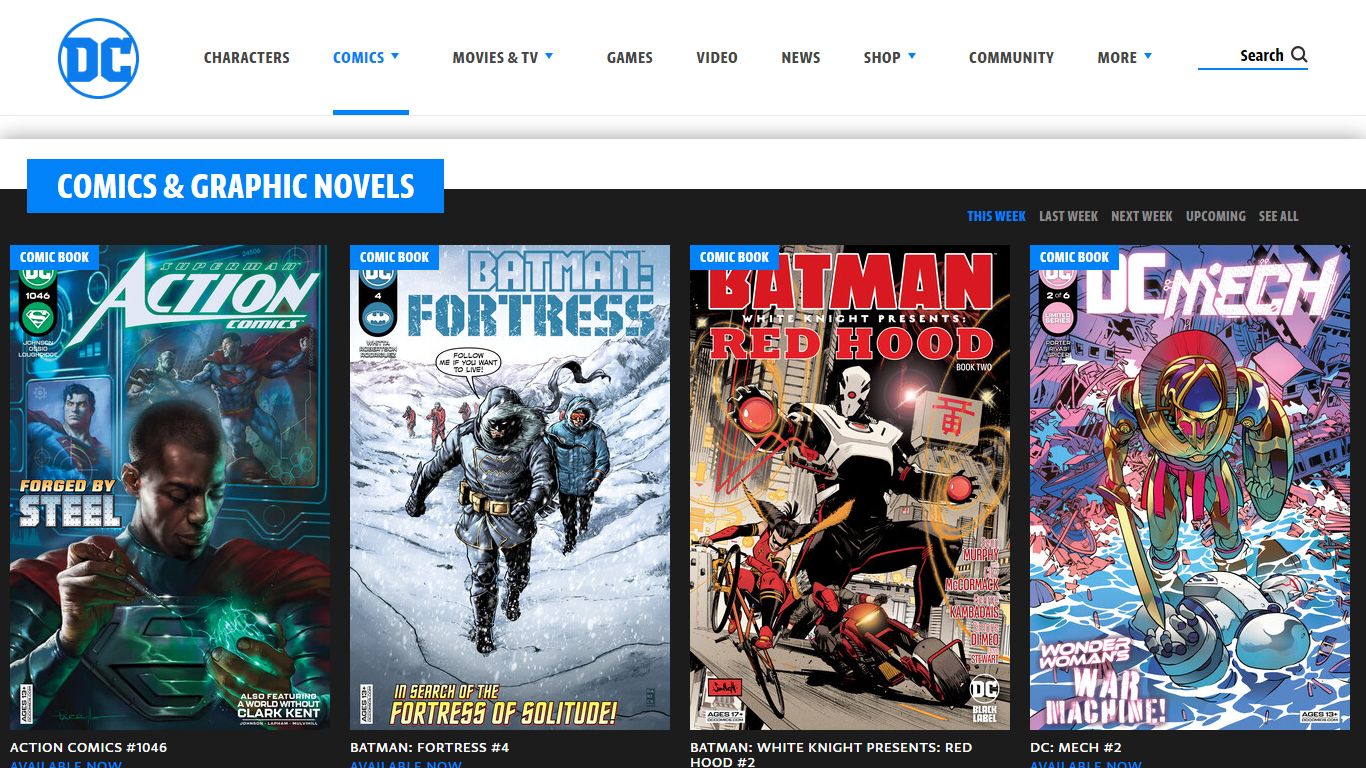Open the Movies & TV menu
The width and height of the screenshot is (1366, 768).
click(x=495, y=58)
